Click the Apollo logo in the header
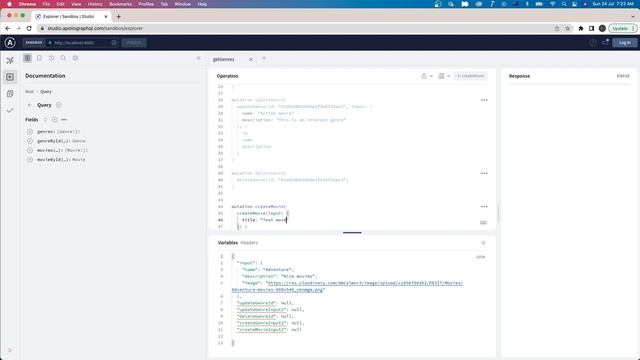 click(x=10, y=42)
